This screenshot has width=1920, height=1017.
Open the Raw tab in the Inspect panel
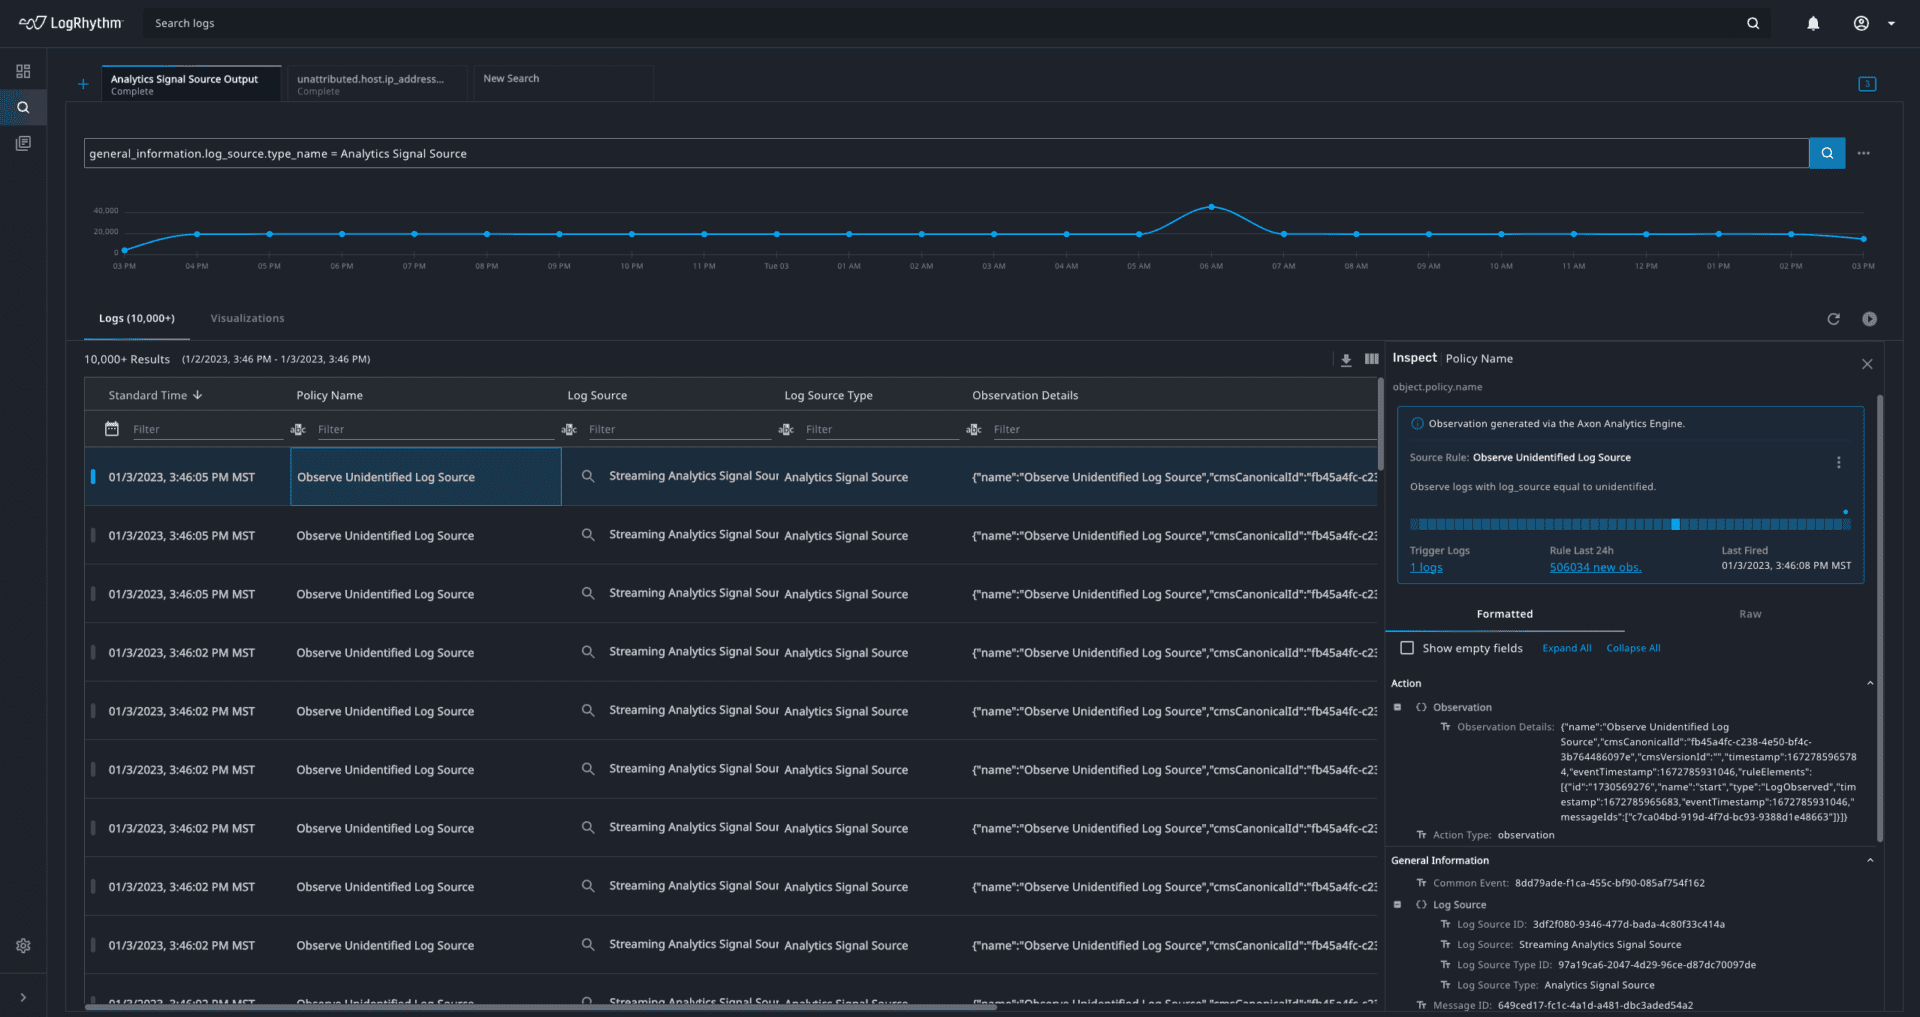(x=1749, y=613)
